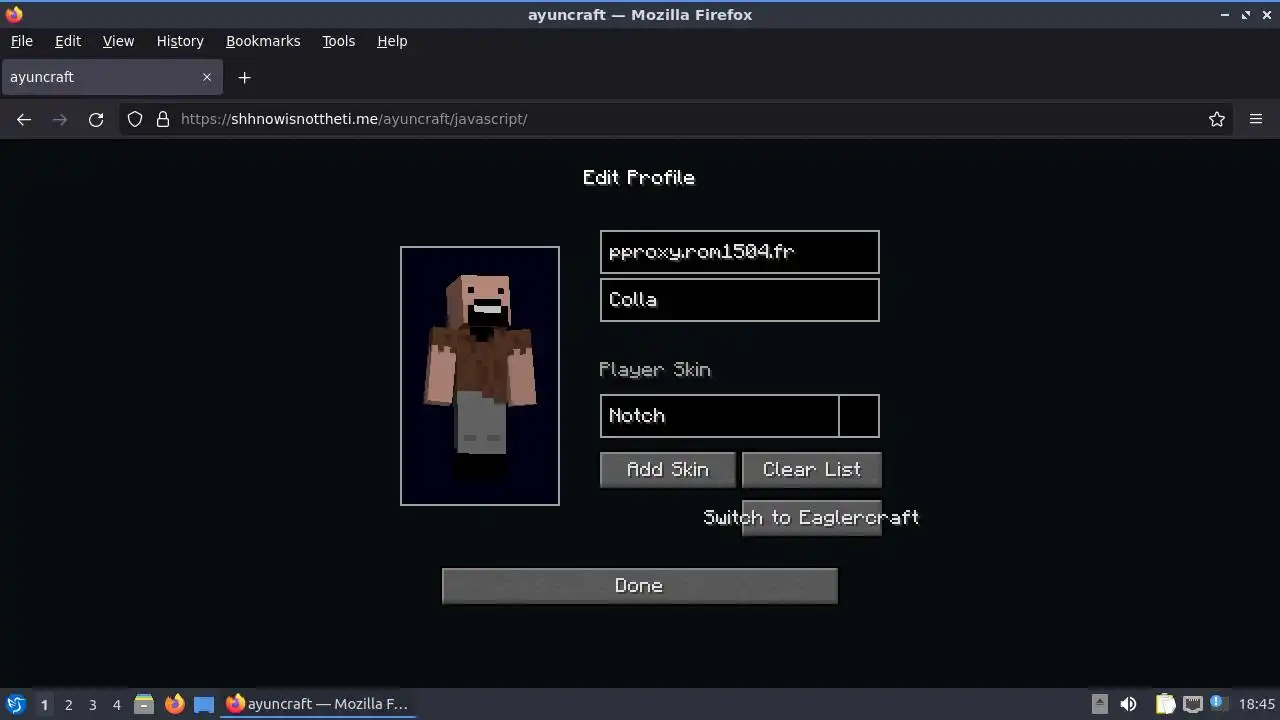This screenshot has height=720, width=1280.
Task: Switch to workspace 2
Action: pyautogui.click(x=68, y=704)
